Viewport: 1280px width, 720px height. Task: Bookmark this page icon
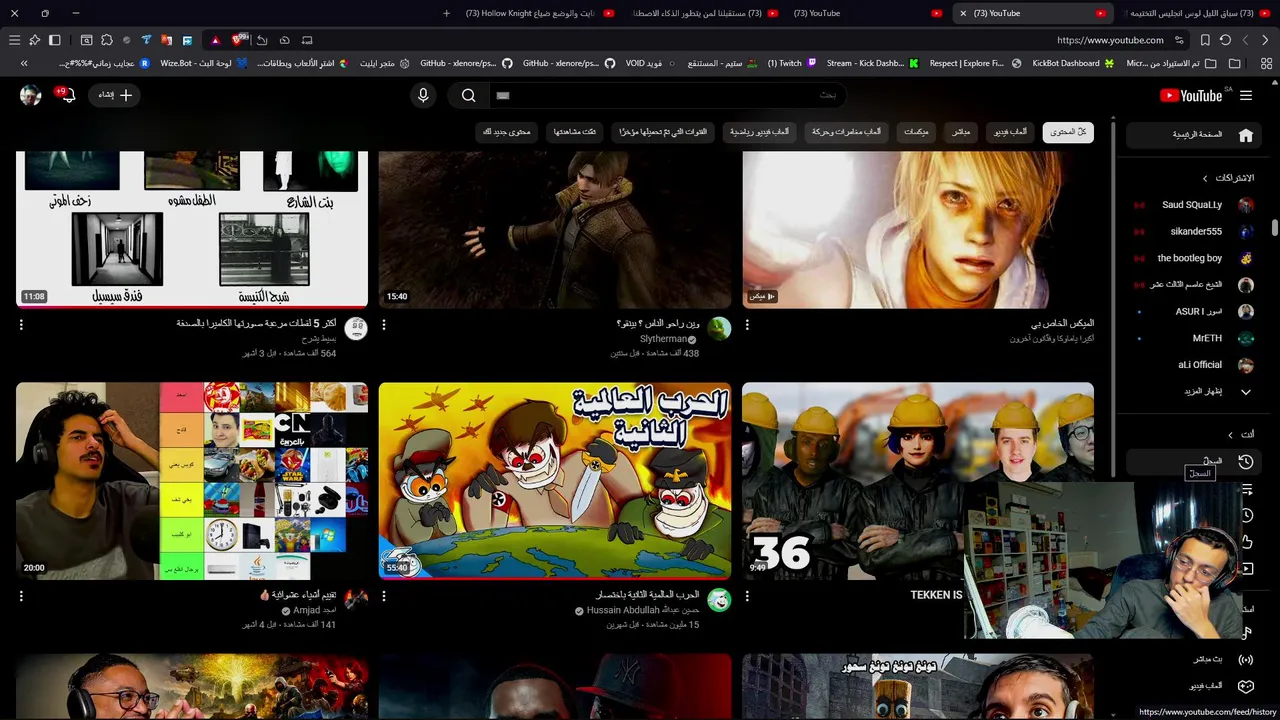click(x=1205, y=40)
